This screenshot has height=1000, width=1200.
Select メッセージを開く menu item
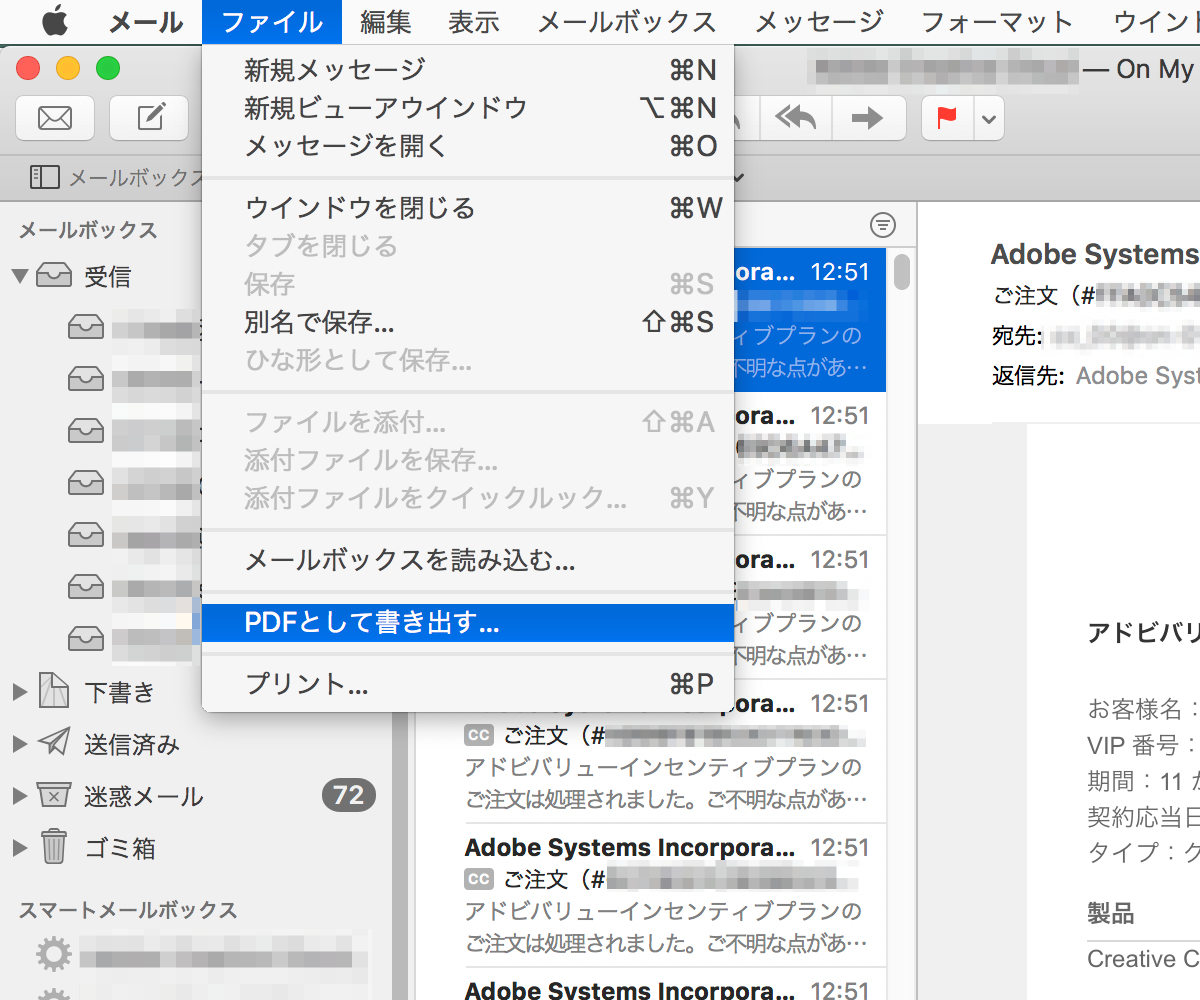pyautogui.click(x=468, y=146)
